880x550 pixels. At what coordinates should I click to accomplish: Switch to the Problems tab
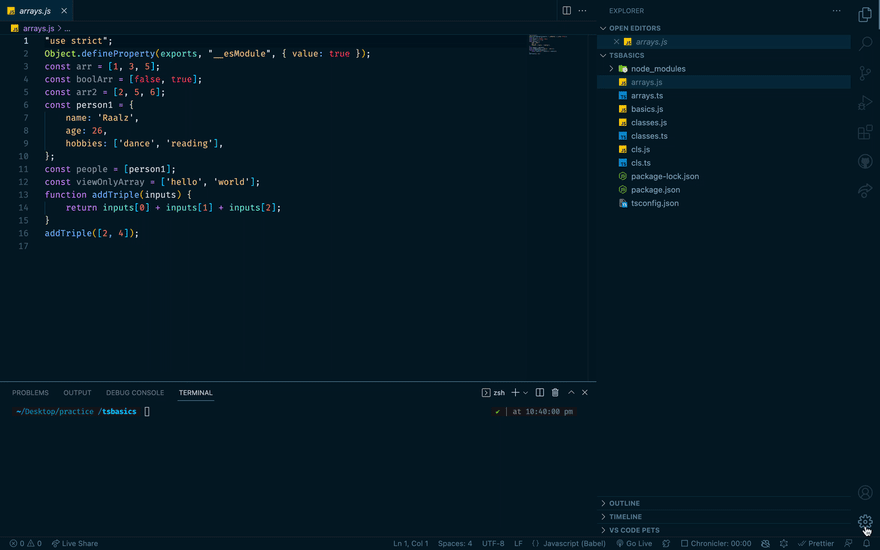tap(30, 392)
